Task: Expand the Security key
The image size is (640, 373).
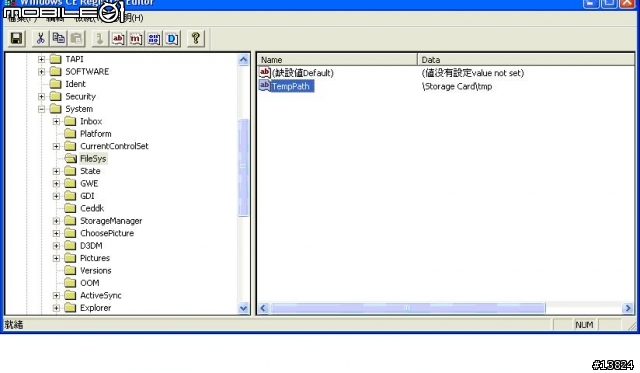Action: [x=41, y=97]
